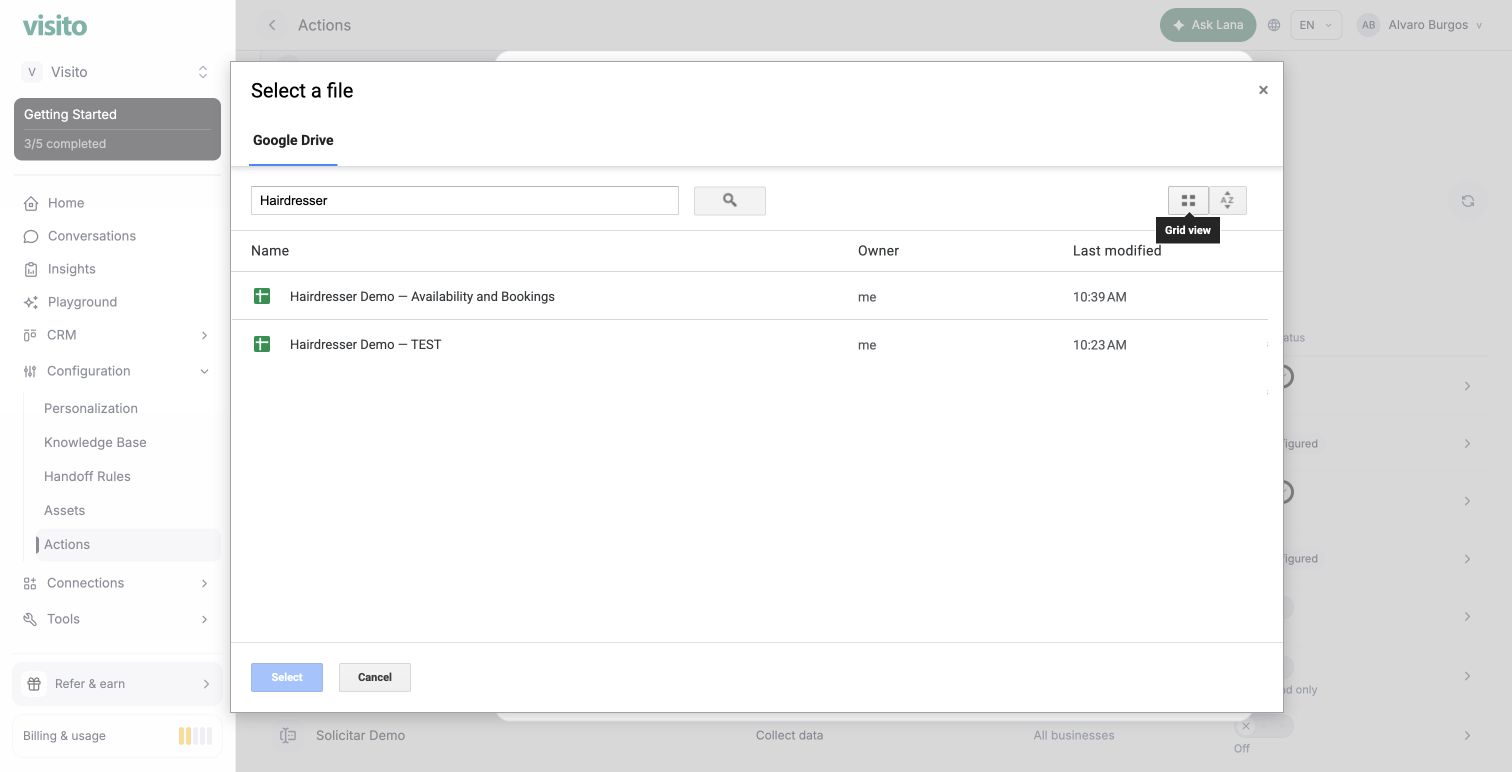The image size is (1512, 772).
Task: Click the Insights sidebar icon
Action: [x=31, y=269]
